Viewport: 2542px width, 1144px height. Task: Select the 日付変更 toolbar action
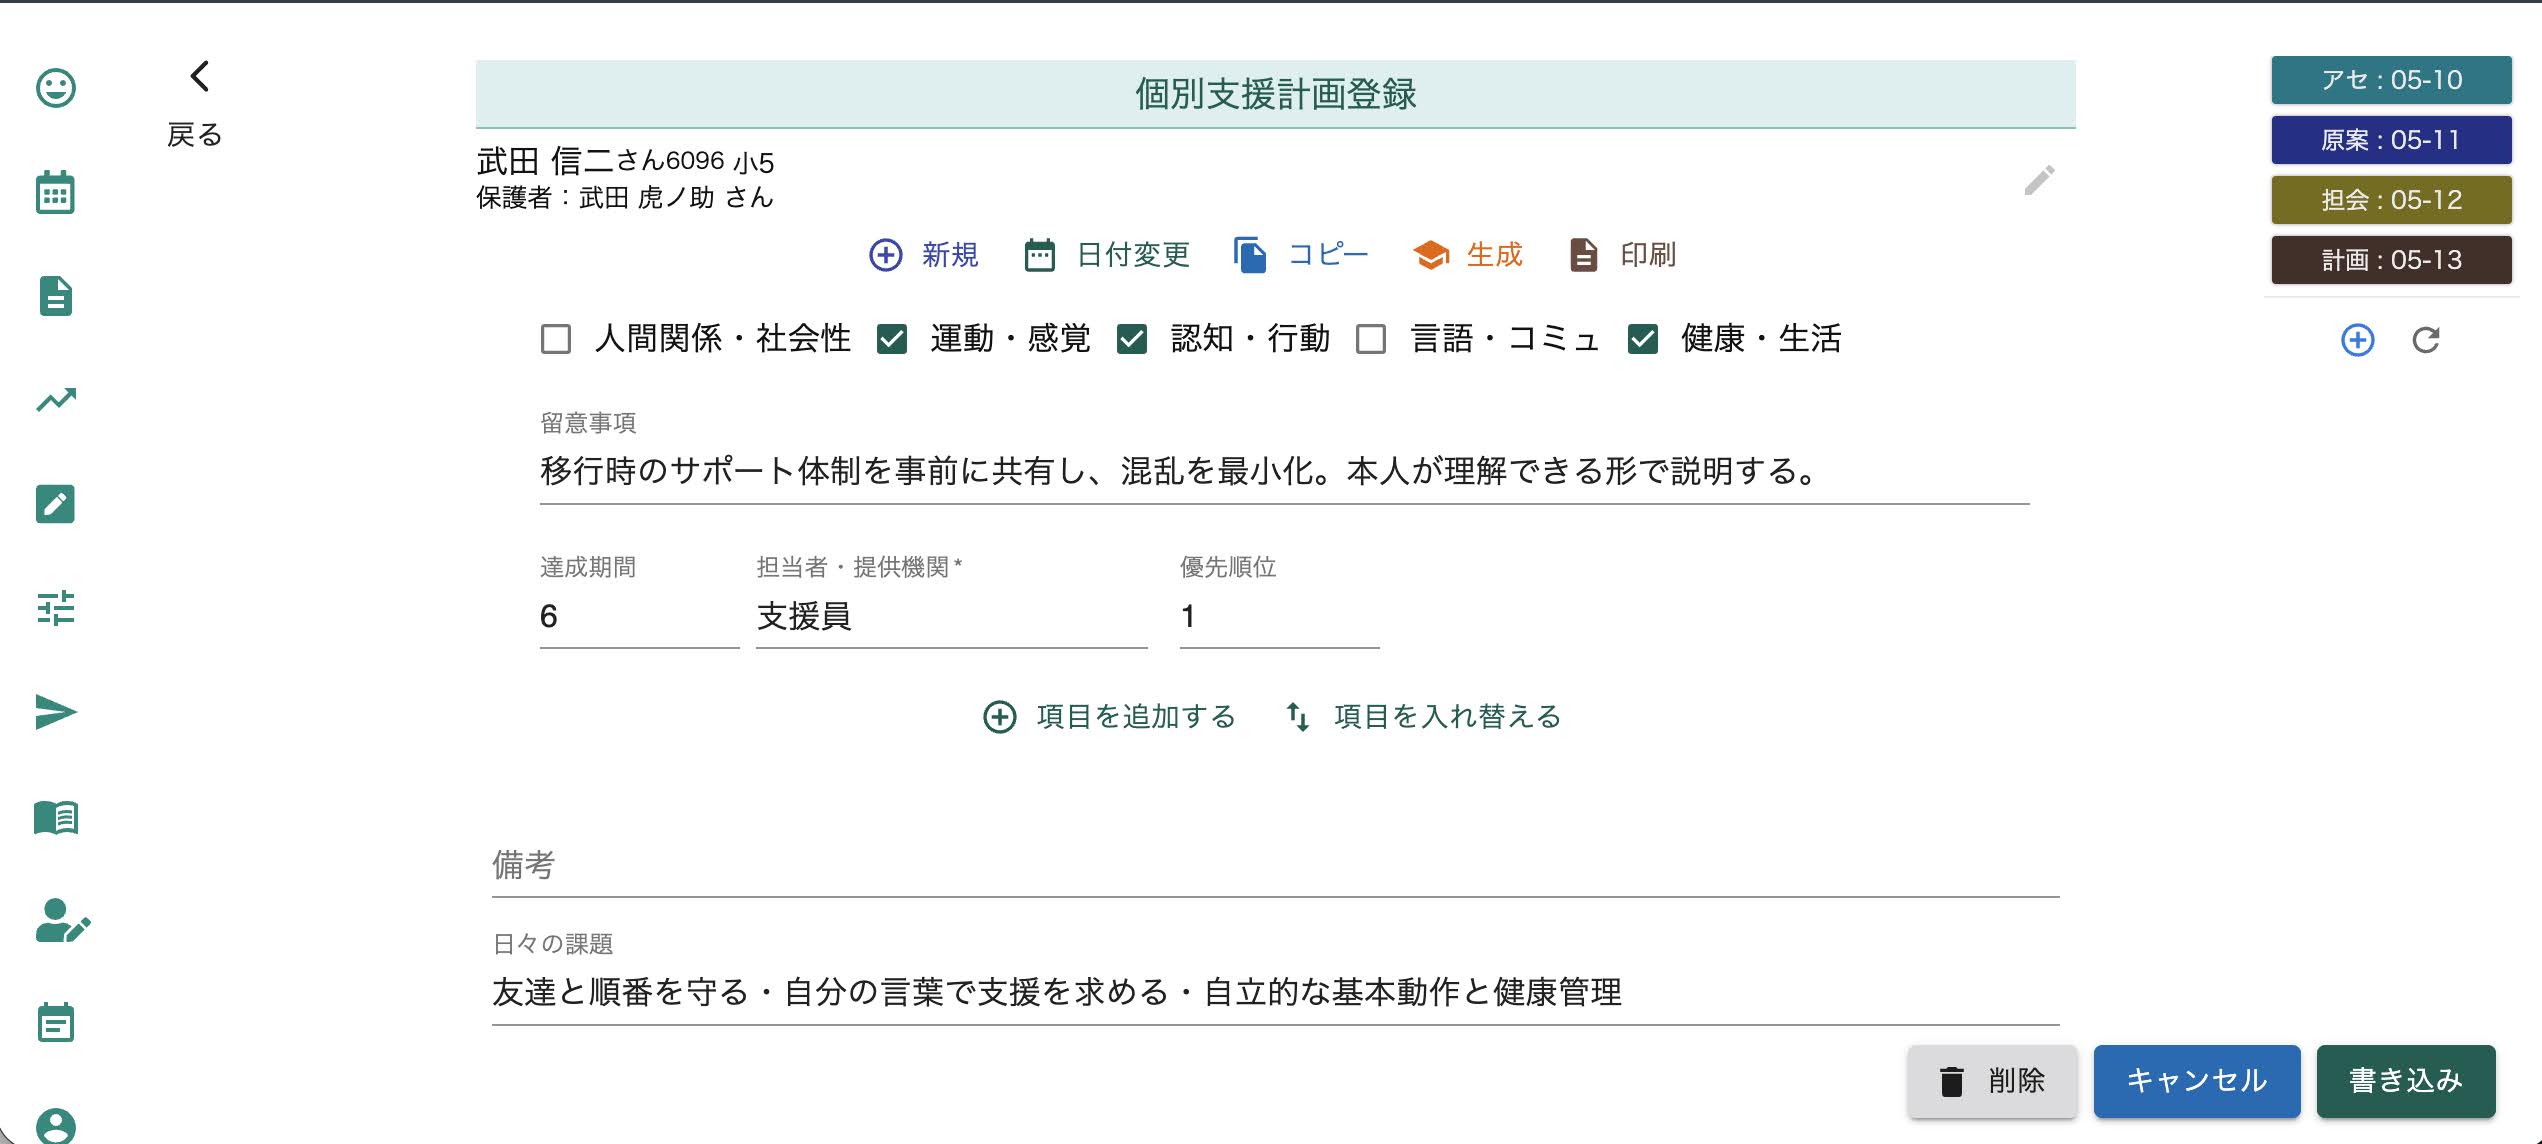click(x=1108, y=255)
